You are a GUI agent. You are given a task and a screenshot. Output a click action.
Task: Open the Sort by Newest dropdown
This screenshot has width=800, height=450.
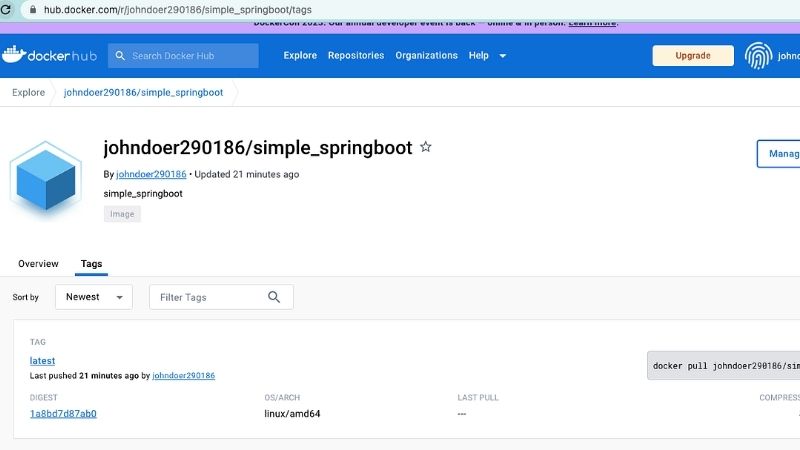tap(94, 297)
